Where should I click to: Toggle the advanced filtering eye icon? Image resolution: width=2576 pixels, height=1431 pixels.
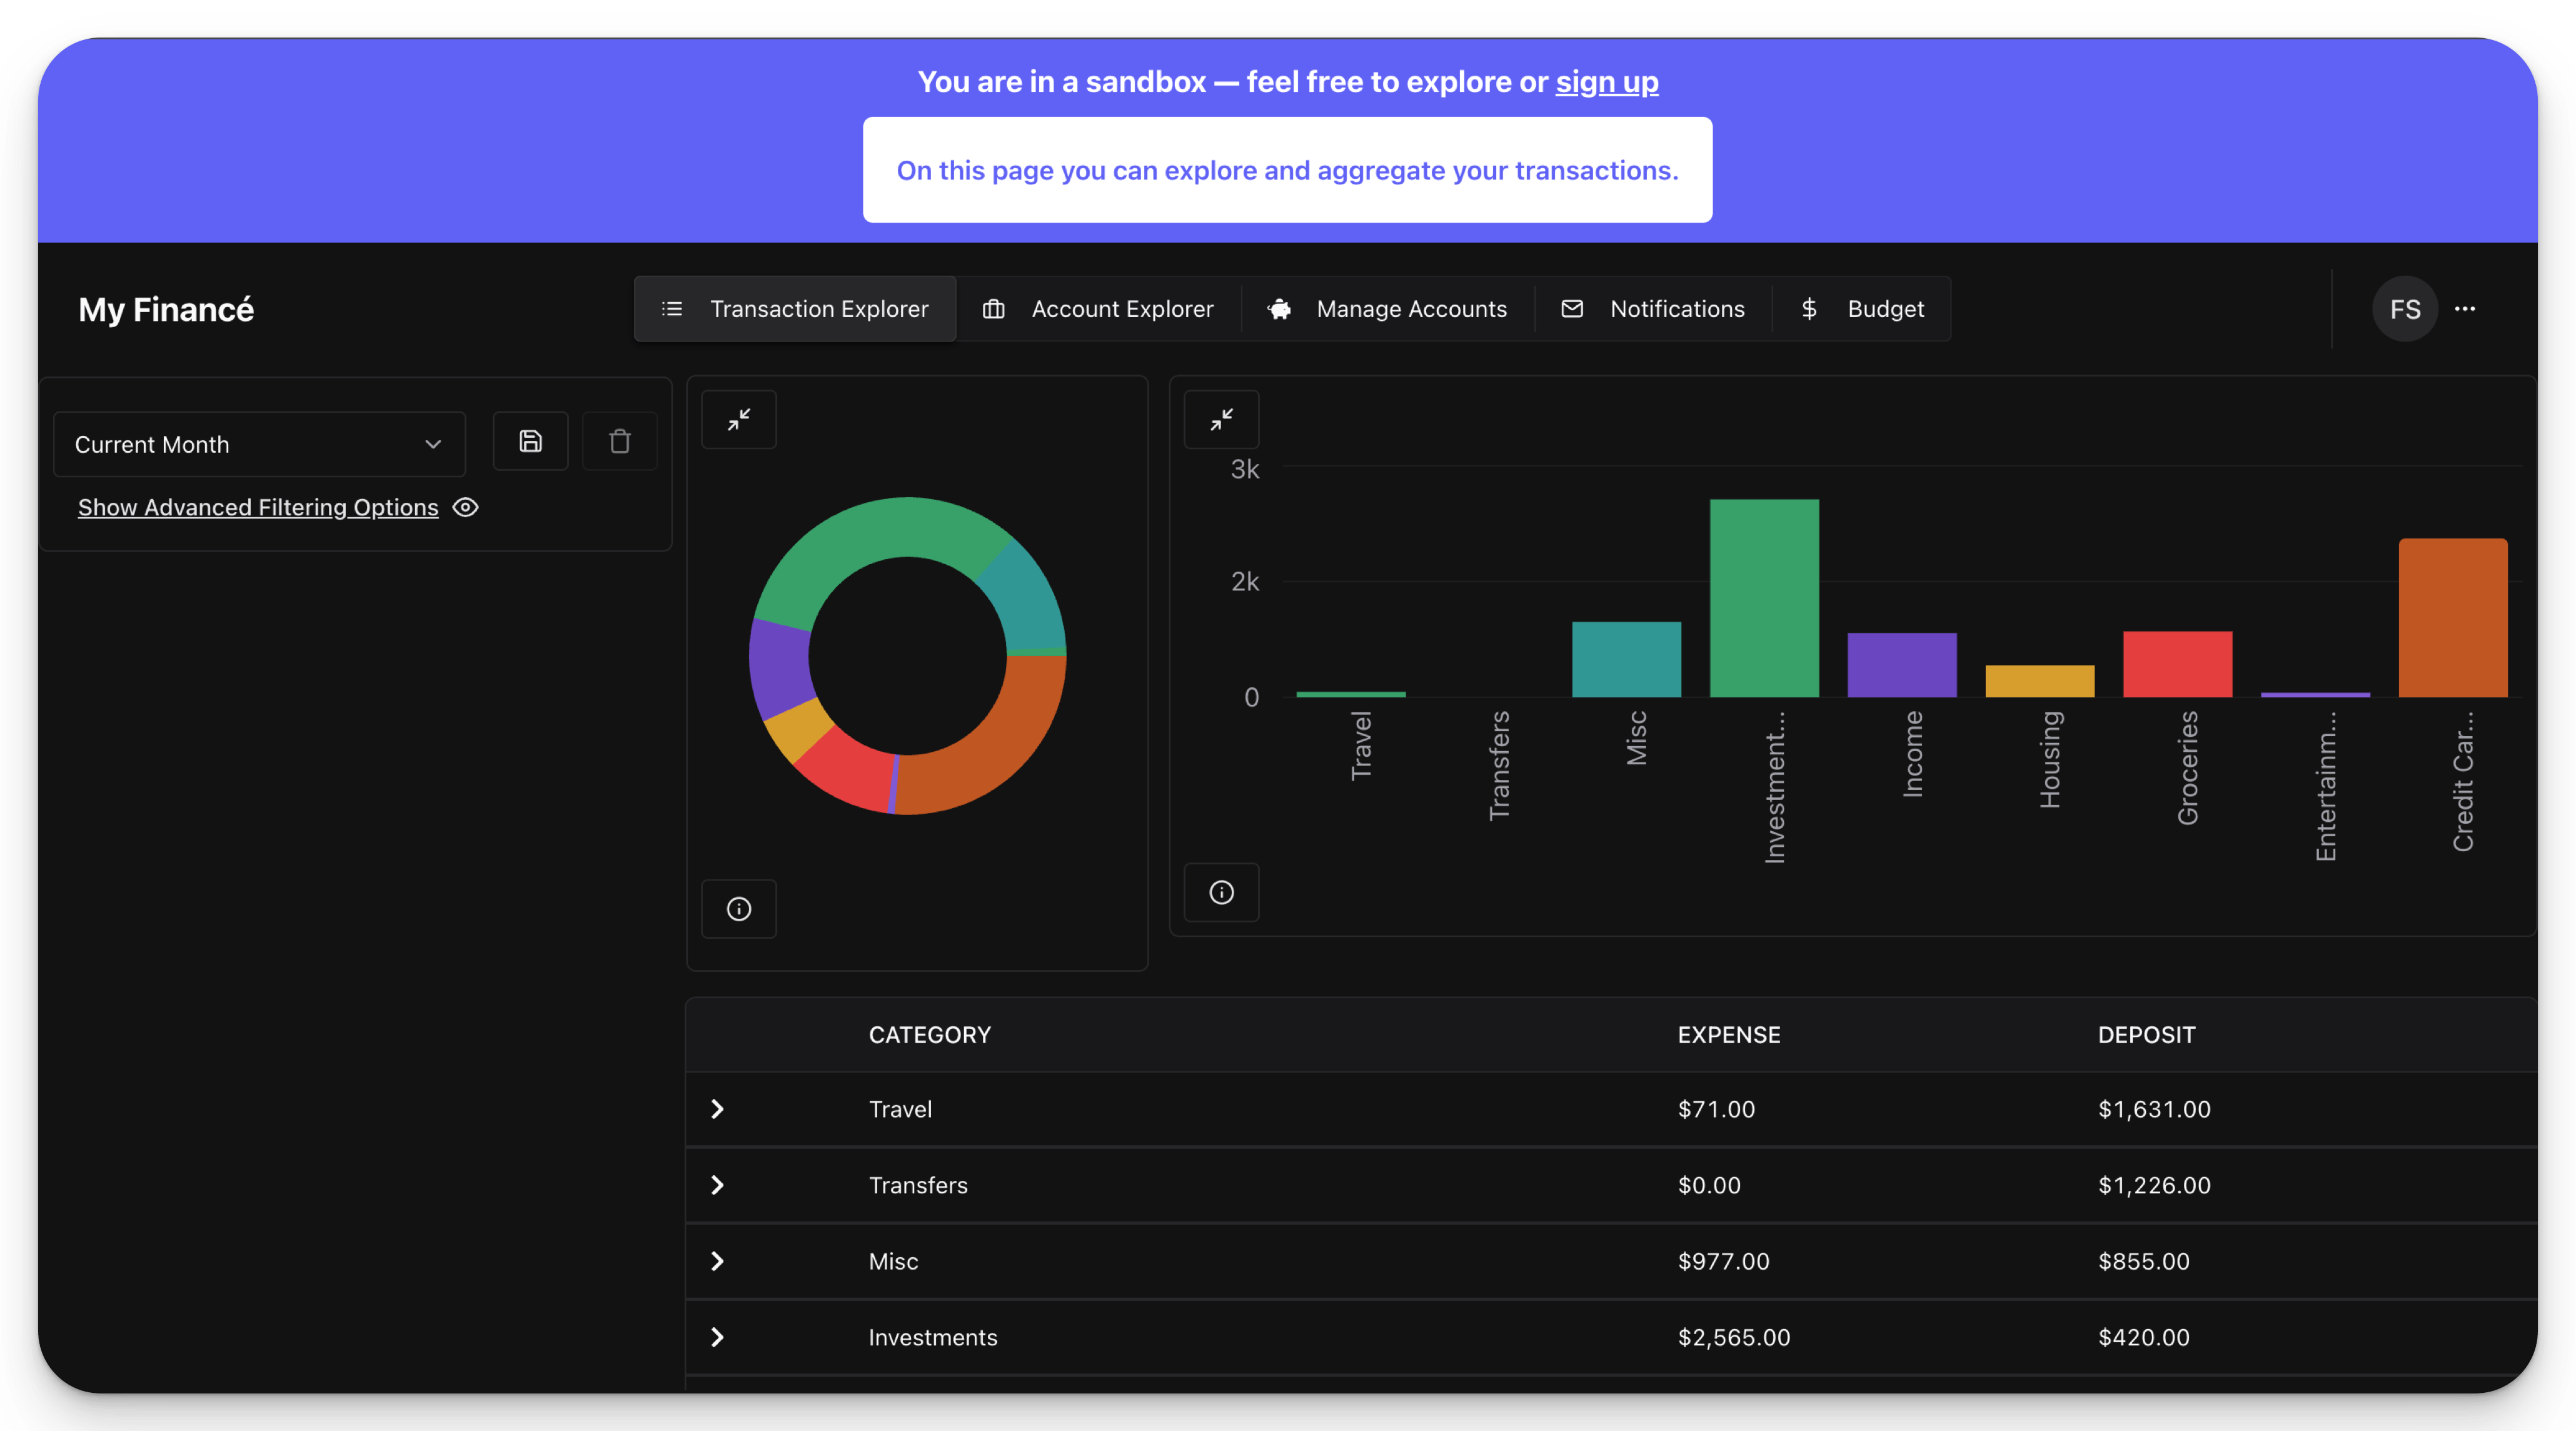pyautogui.click(x=465, y=507)
